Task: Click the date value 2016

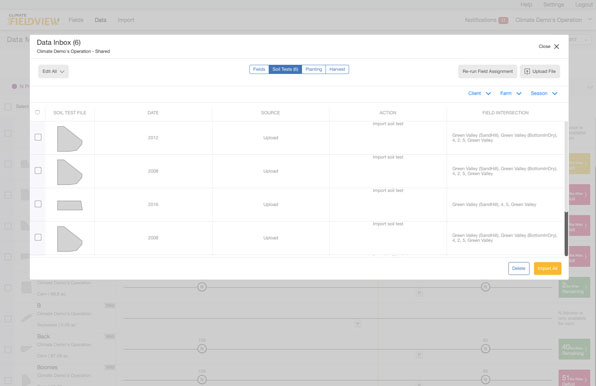Action: (x=153, y=204)
